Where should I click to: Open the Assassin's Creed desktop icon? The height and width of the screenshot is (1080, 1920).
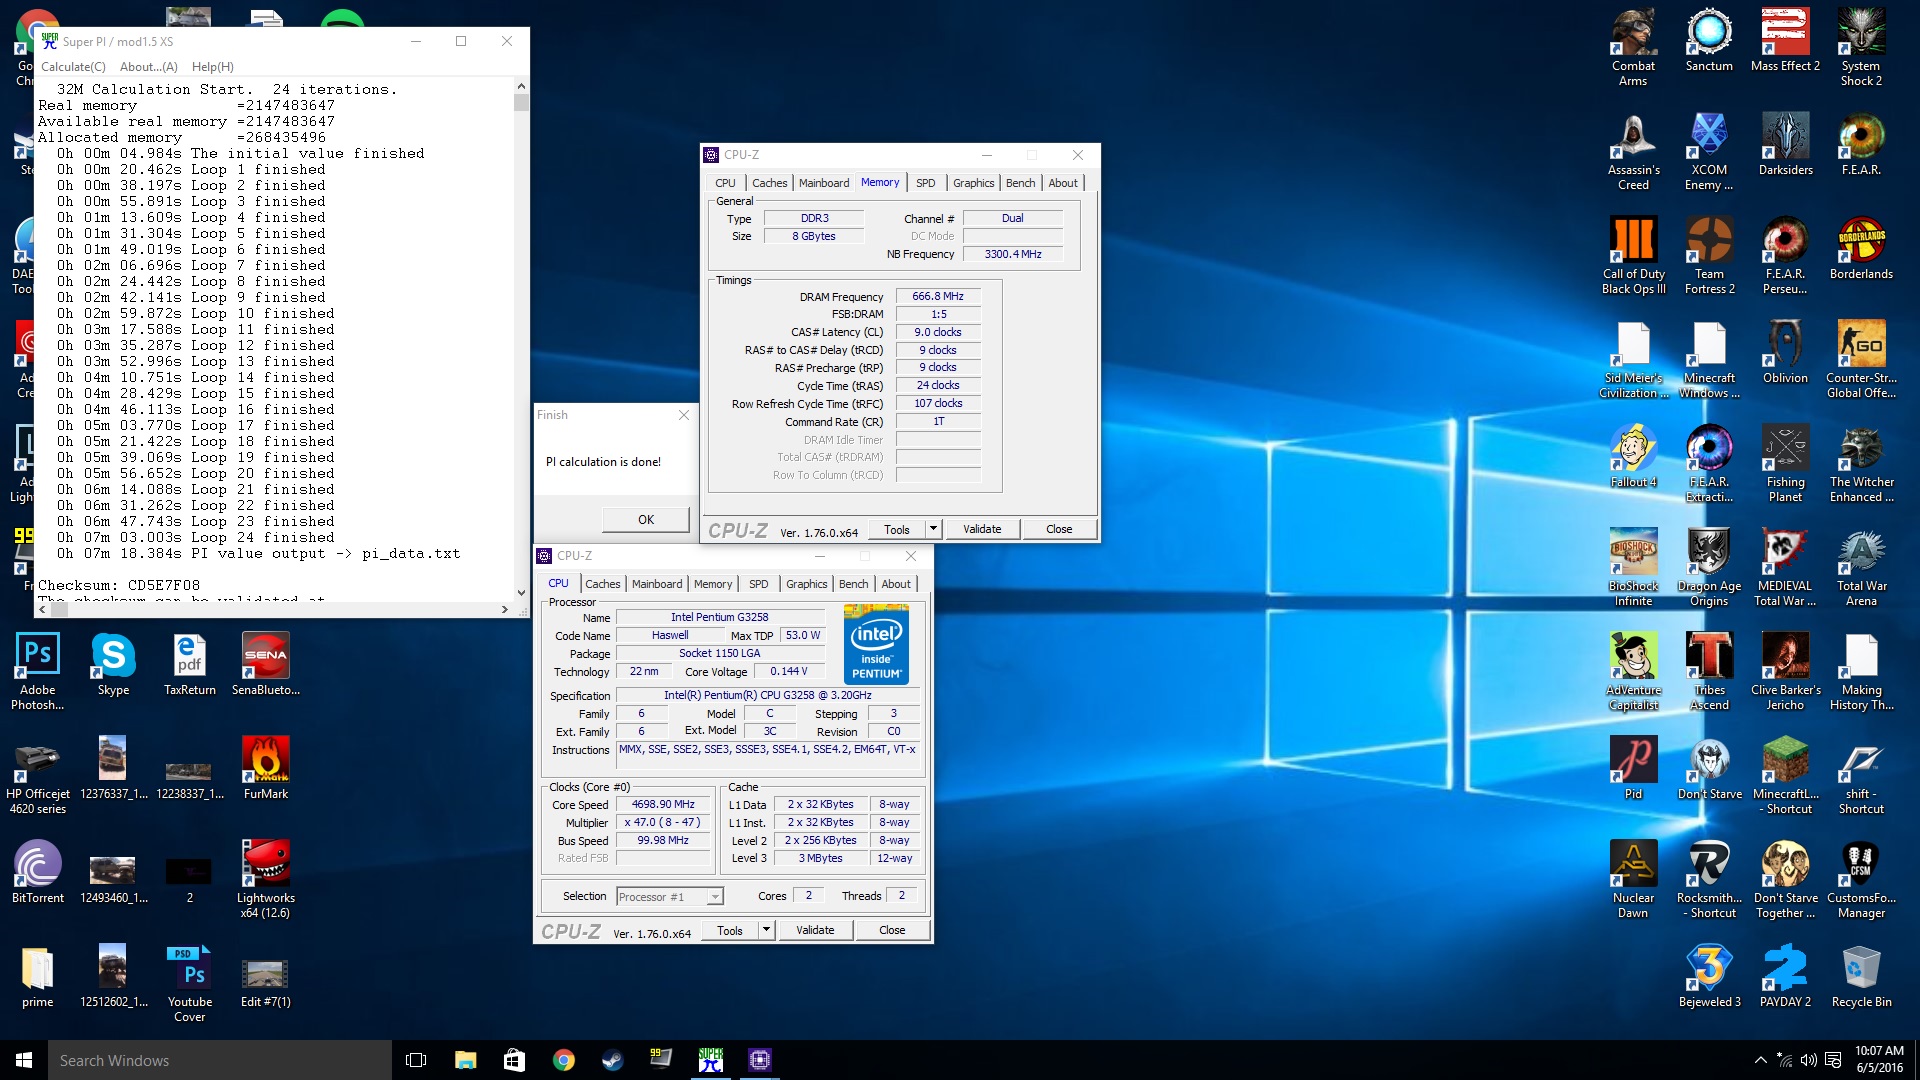[x=1633, y=151]
